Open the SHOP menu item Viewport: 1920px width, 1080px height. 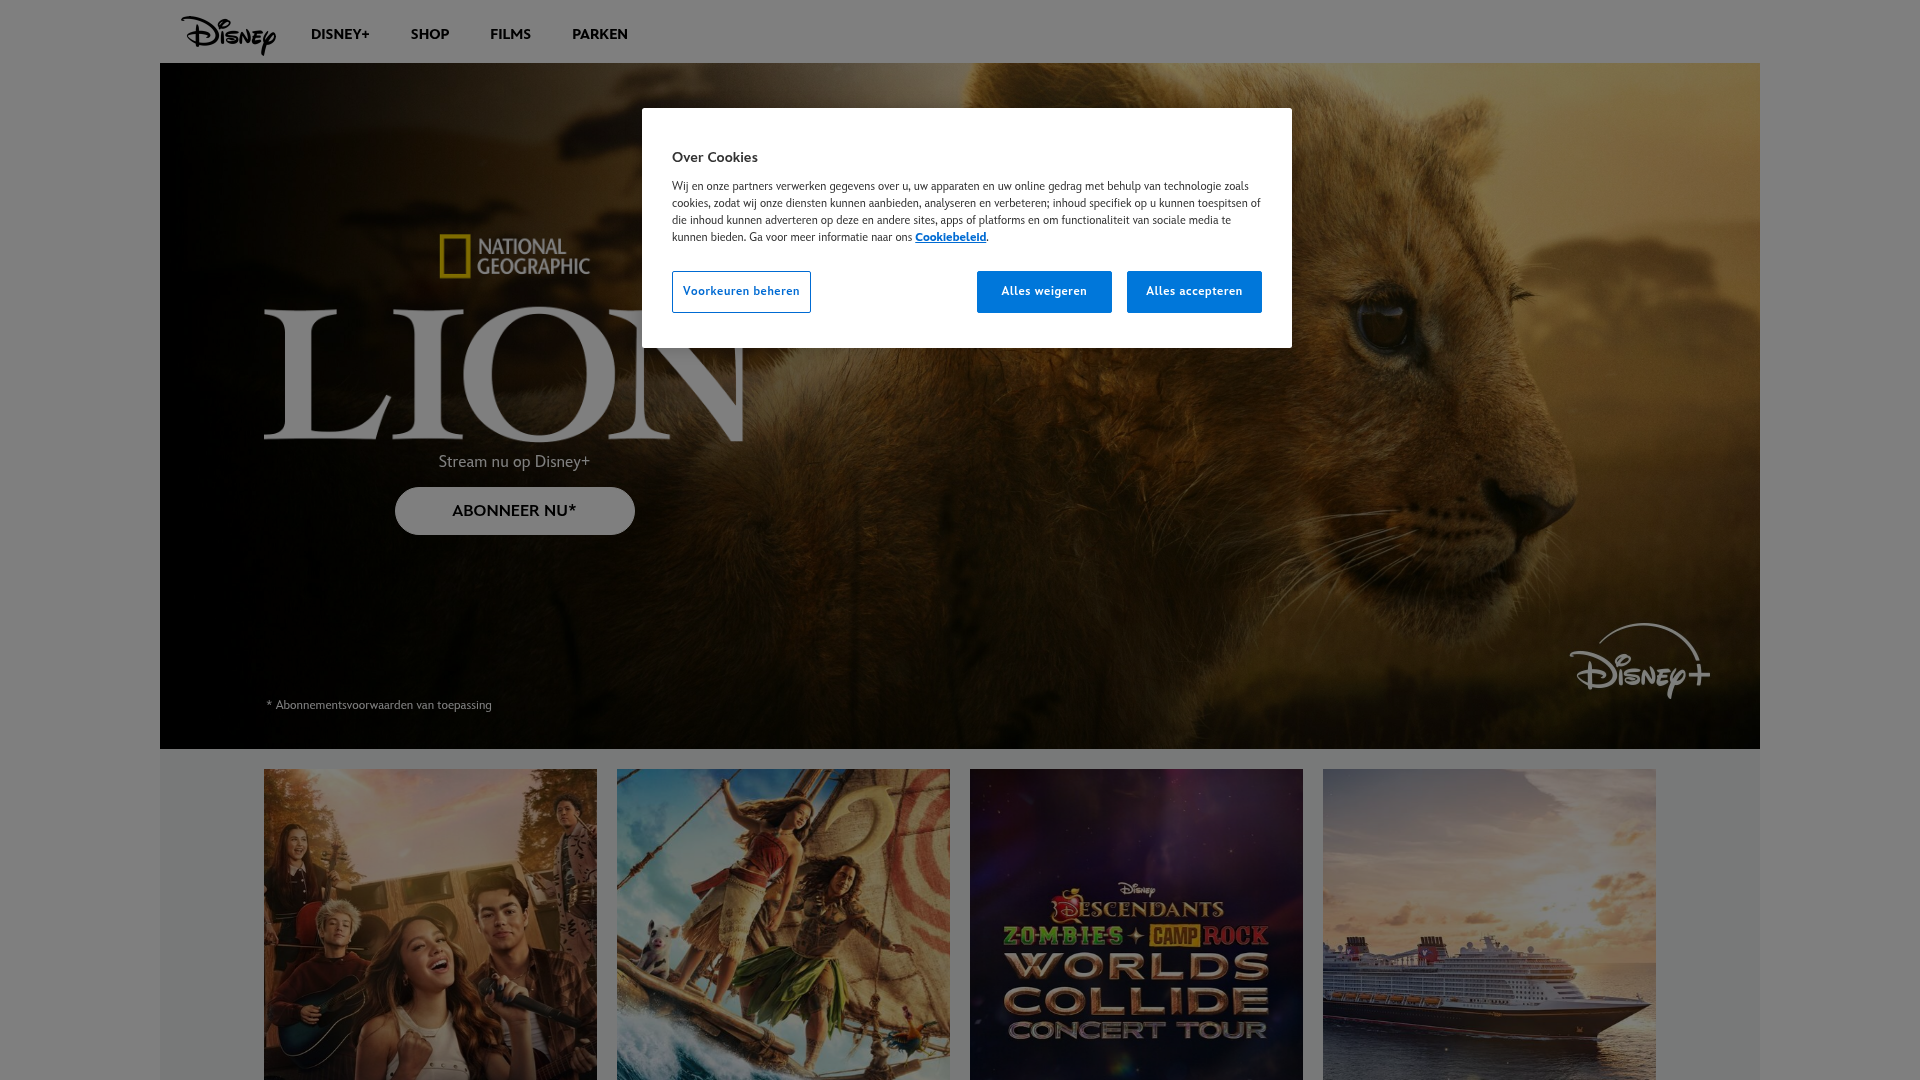430,34
